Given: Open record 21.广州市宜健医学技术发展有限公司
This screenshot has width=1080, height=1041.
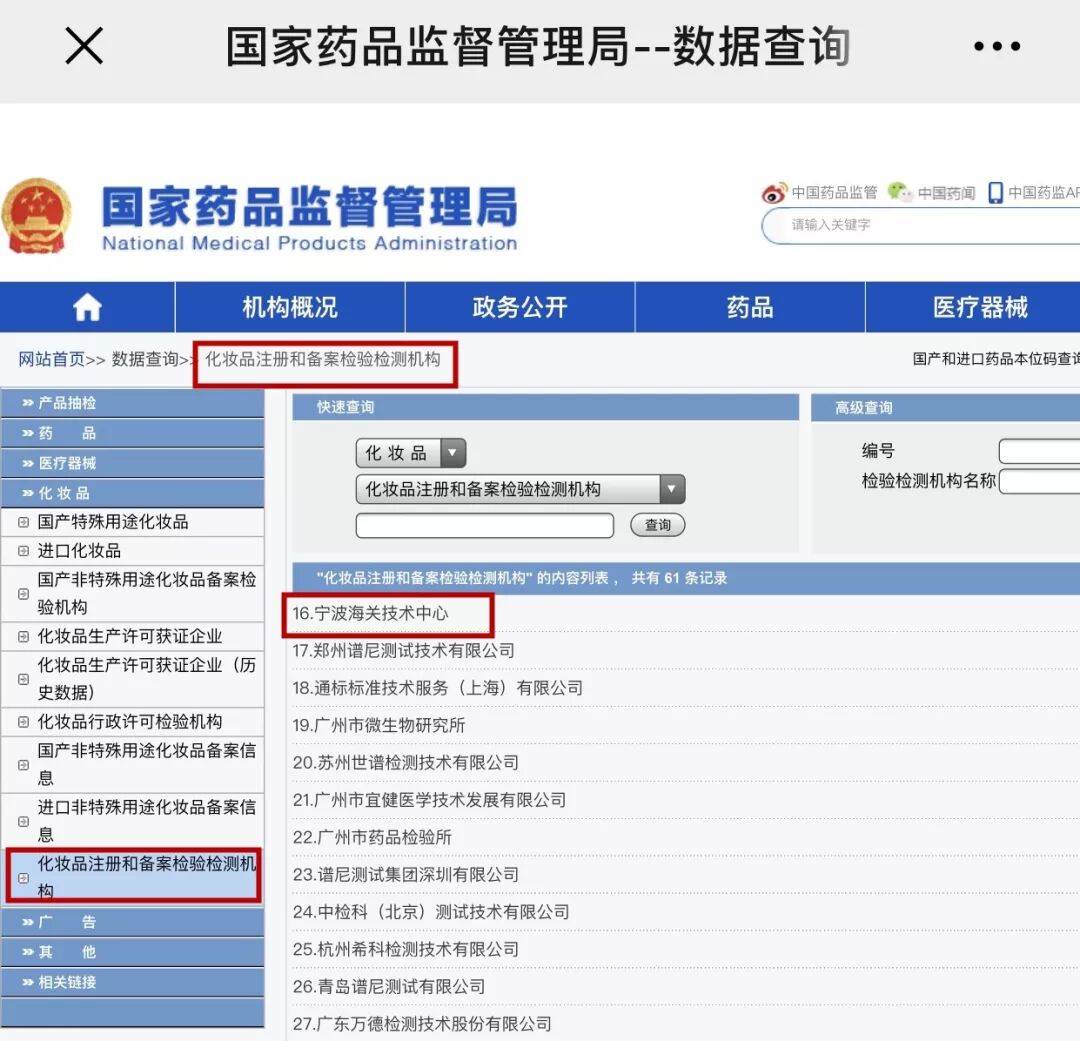Looking at the screenshot, I should pyautogui.click(x=429, y=800).
